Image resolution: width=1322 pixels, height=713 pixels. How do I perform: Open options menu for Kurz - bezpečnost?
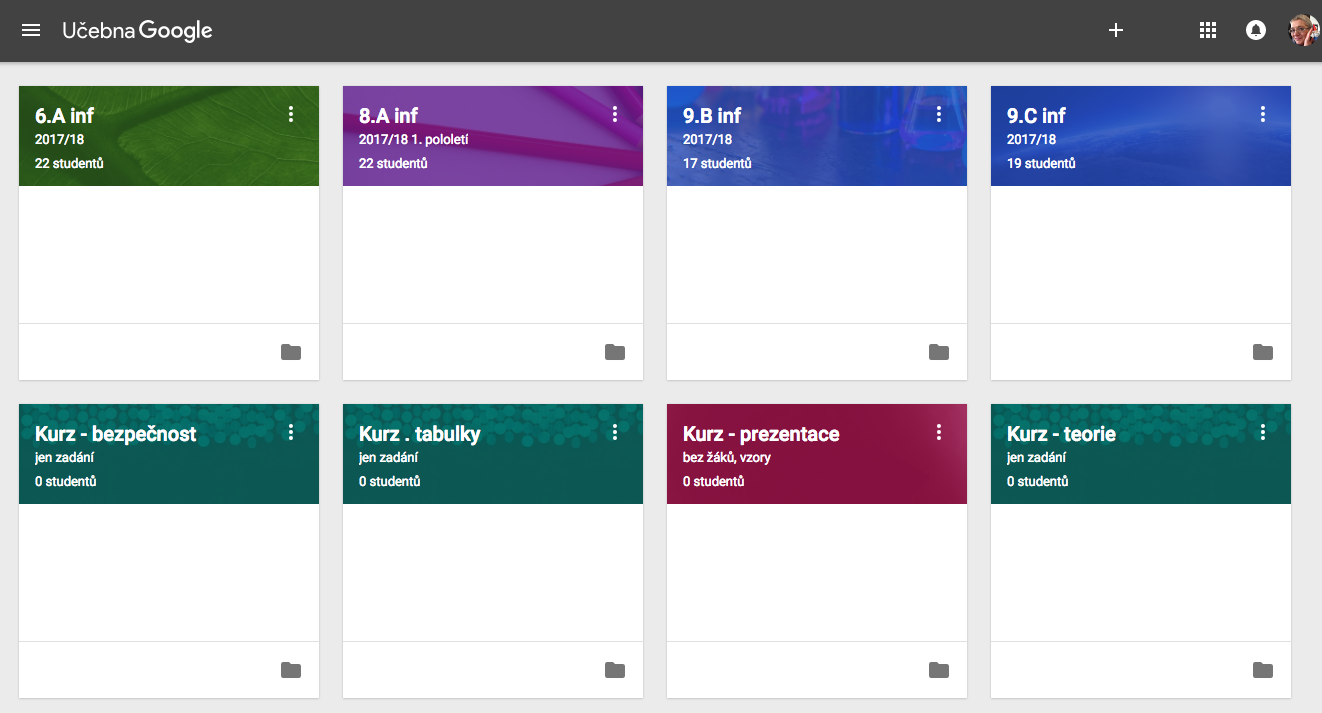pos(291,433)
